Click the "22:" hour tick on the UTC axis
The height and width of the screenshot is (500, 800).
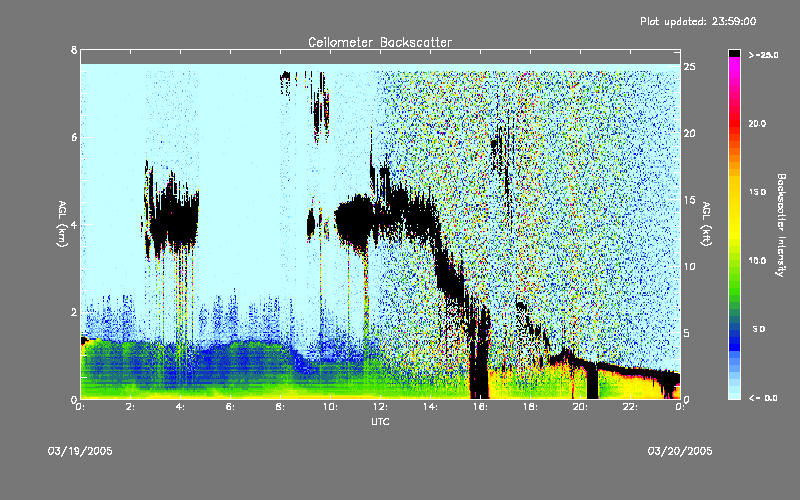point(631,407)
